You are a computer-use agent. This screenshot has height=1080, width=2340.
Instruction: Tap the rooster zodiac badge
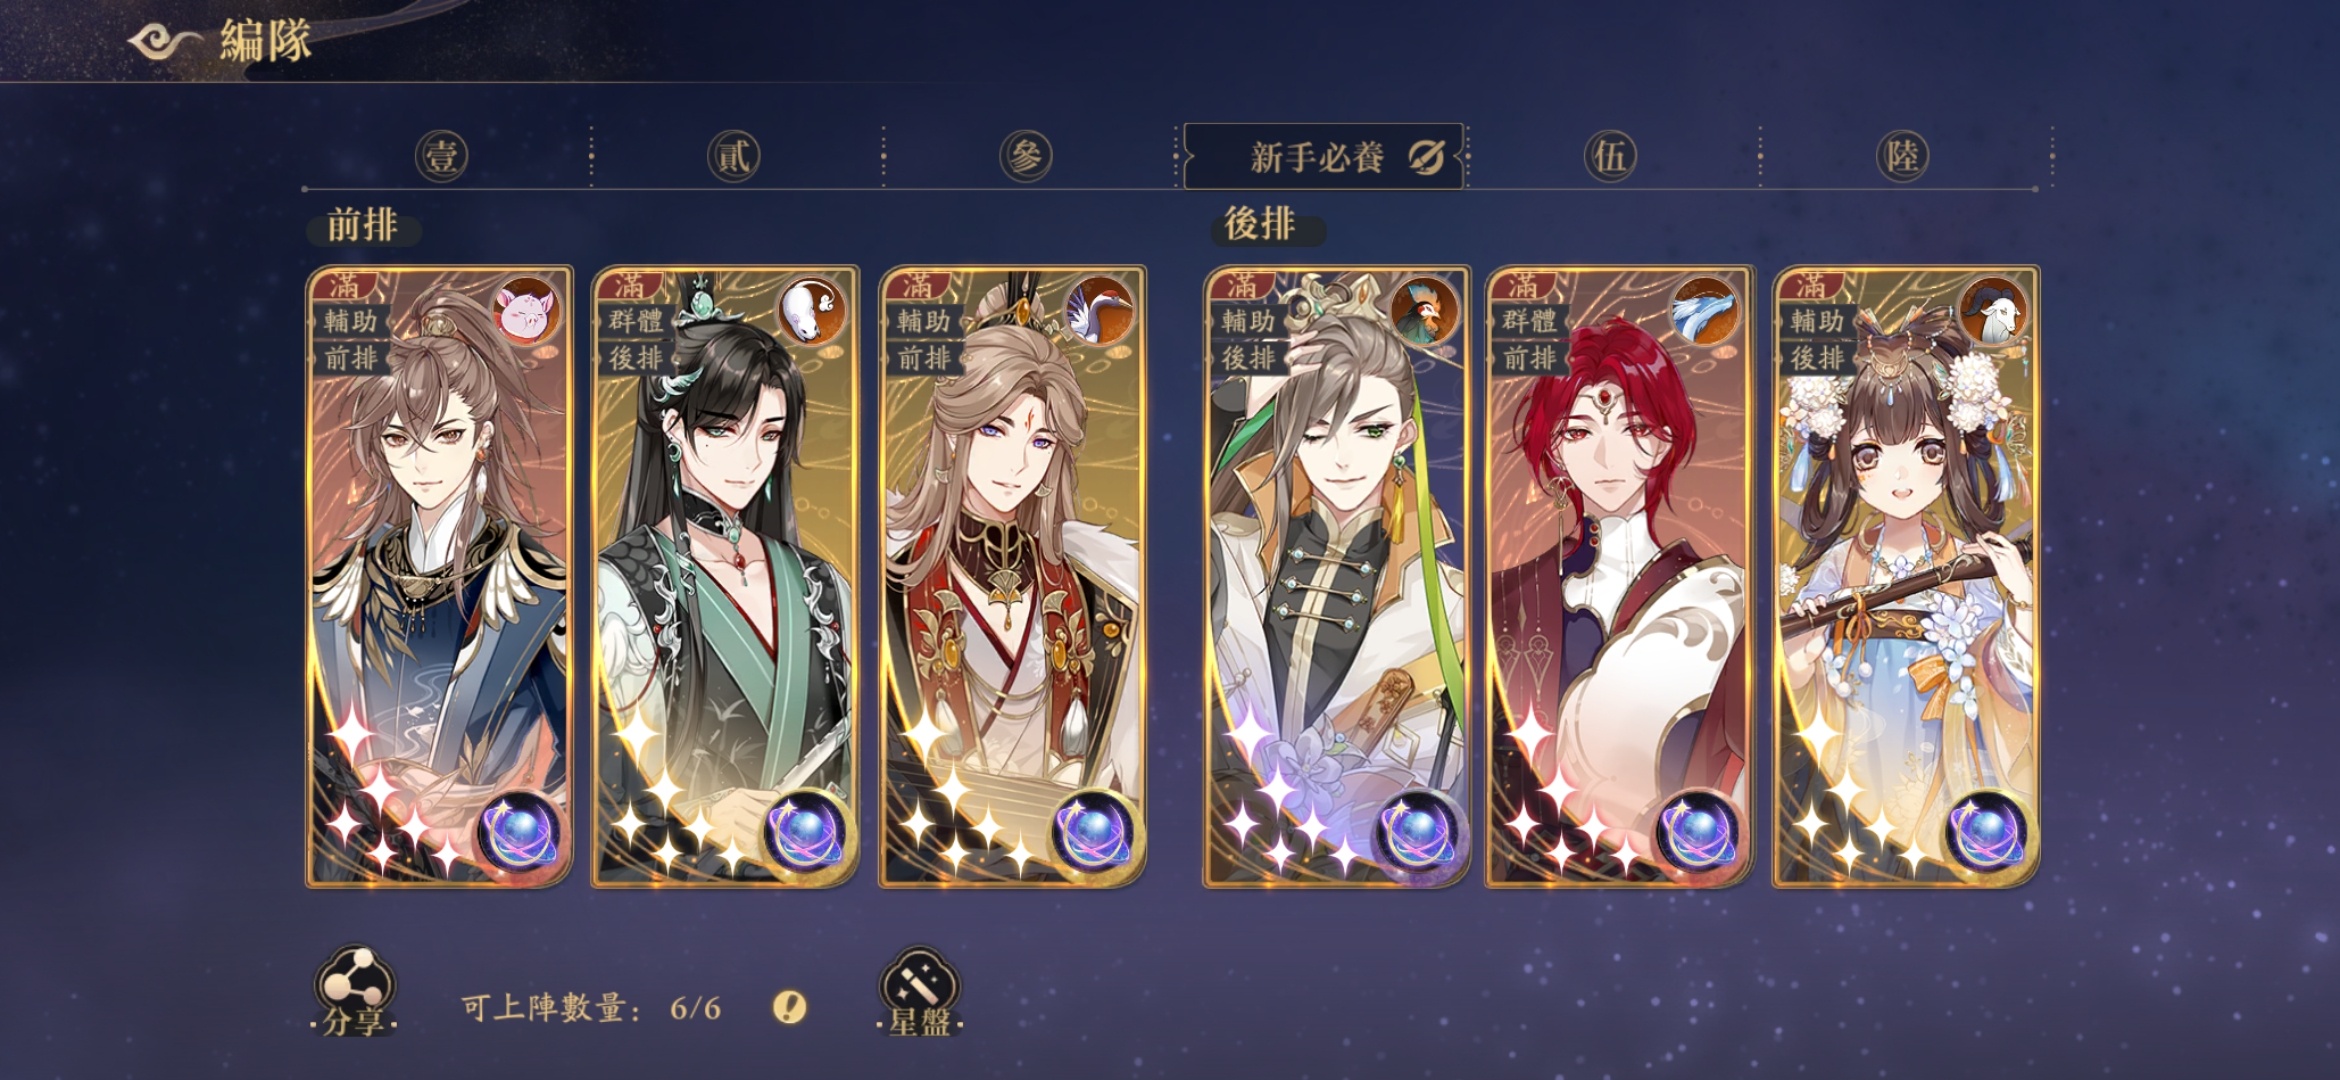(x=1425, y=311)
